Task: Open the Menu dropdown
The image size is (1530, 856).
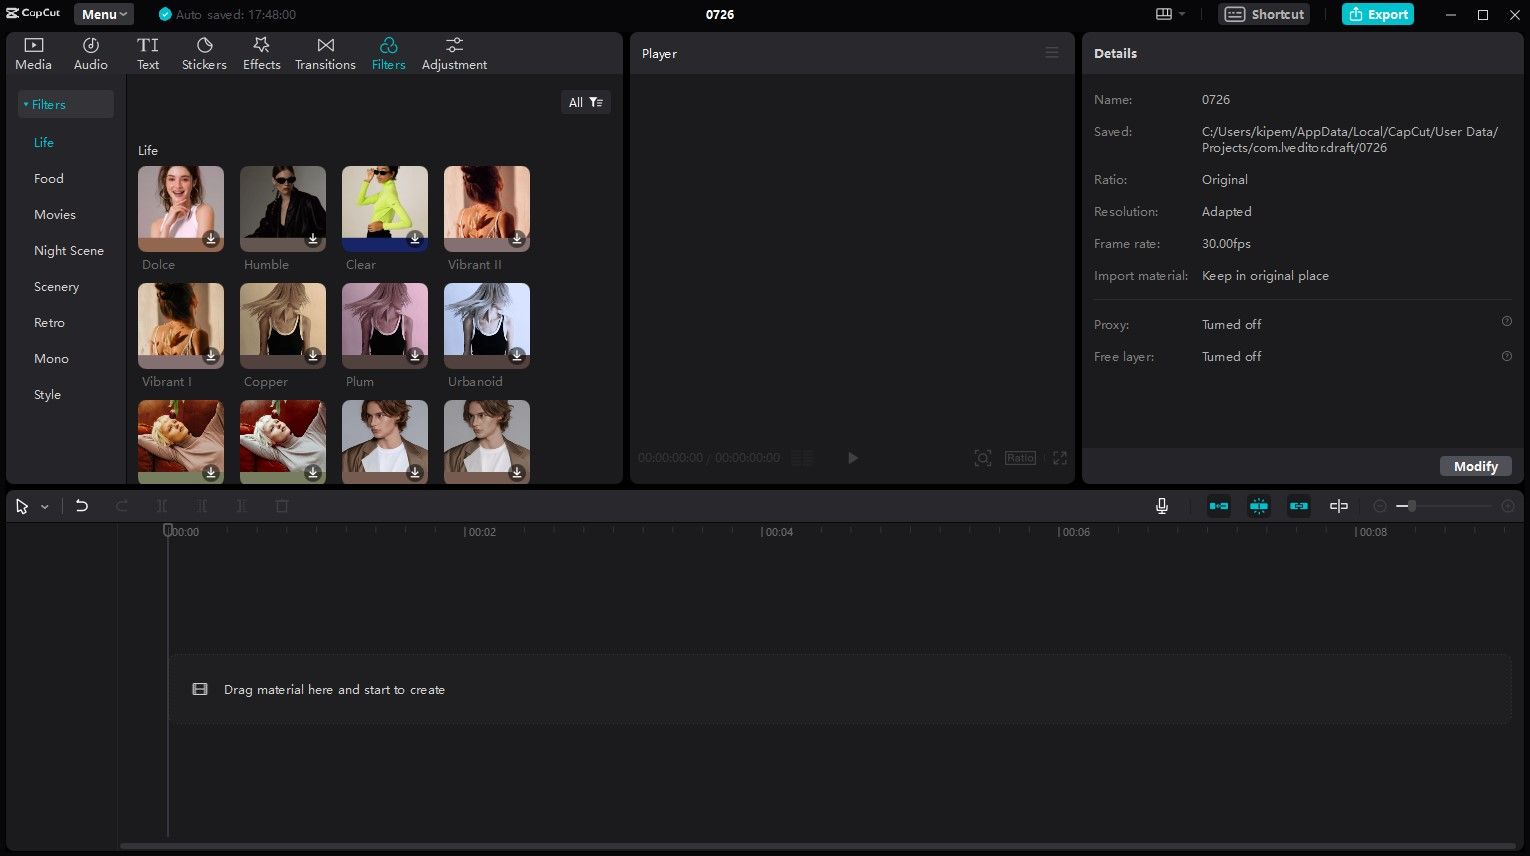Action: [104, 14]
